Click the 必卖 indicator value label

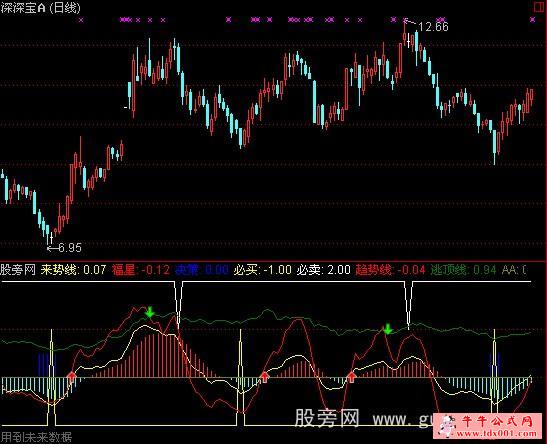[323, 270]
